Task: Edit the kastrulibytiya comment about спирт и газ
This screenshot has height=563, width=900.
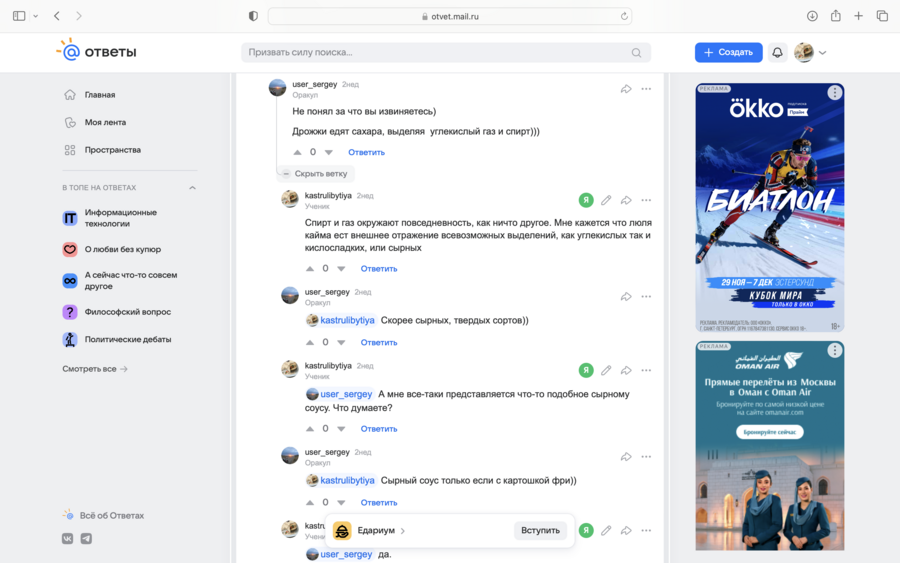Action: 606,200
